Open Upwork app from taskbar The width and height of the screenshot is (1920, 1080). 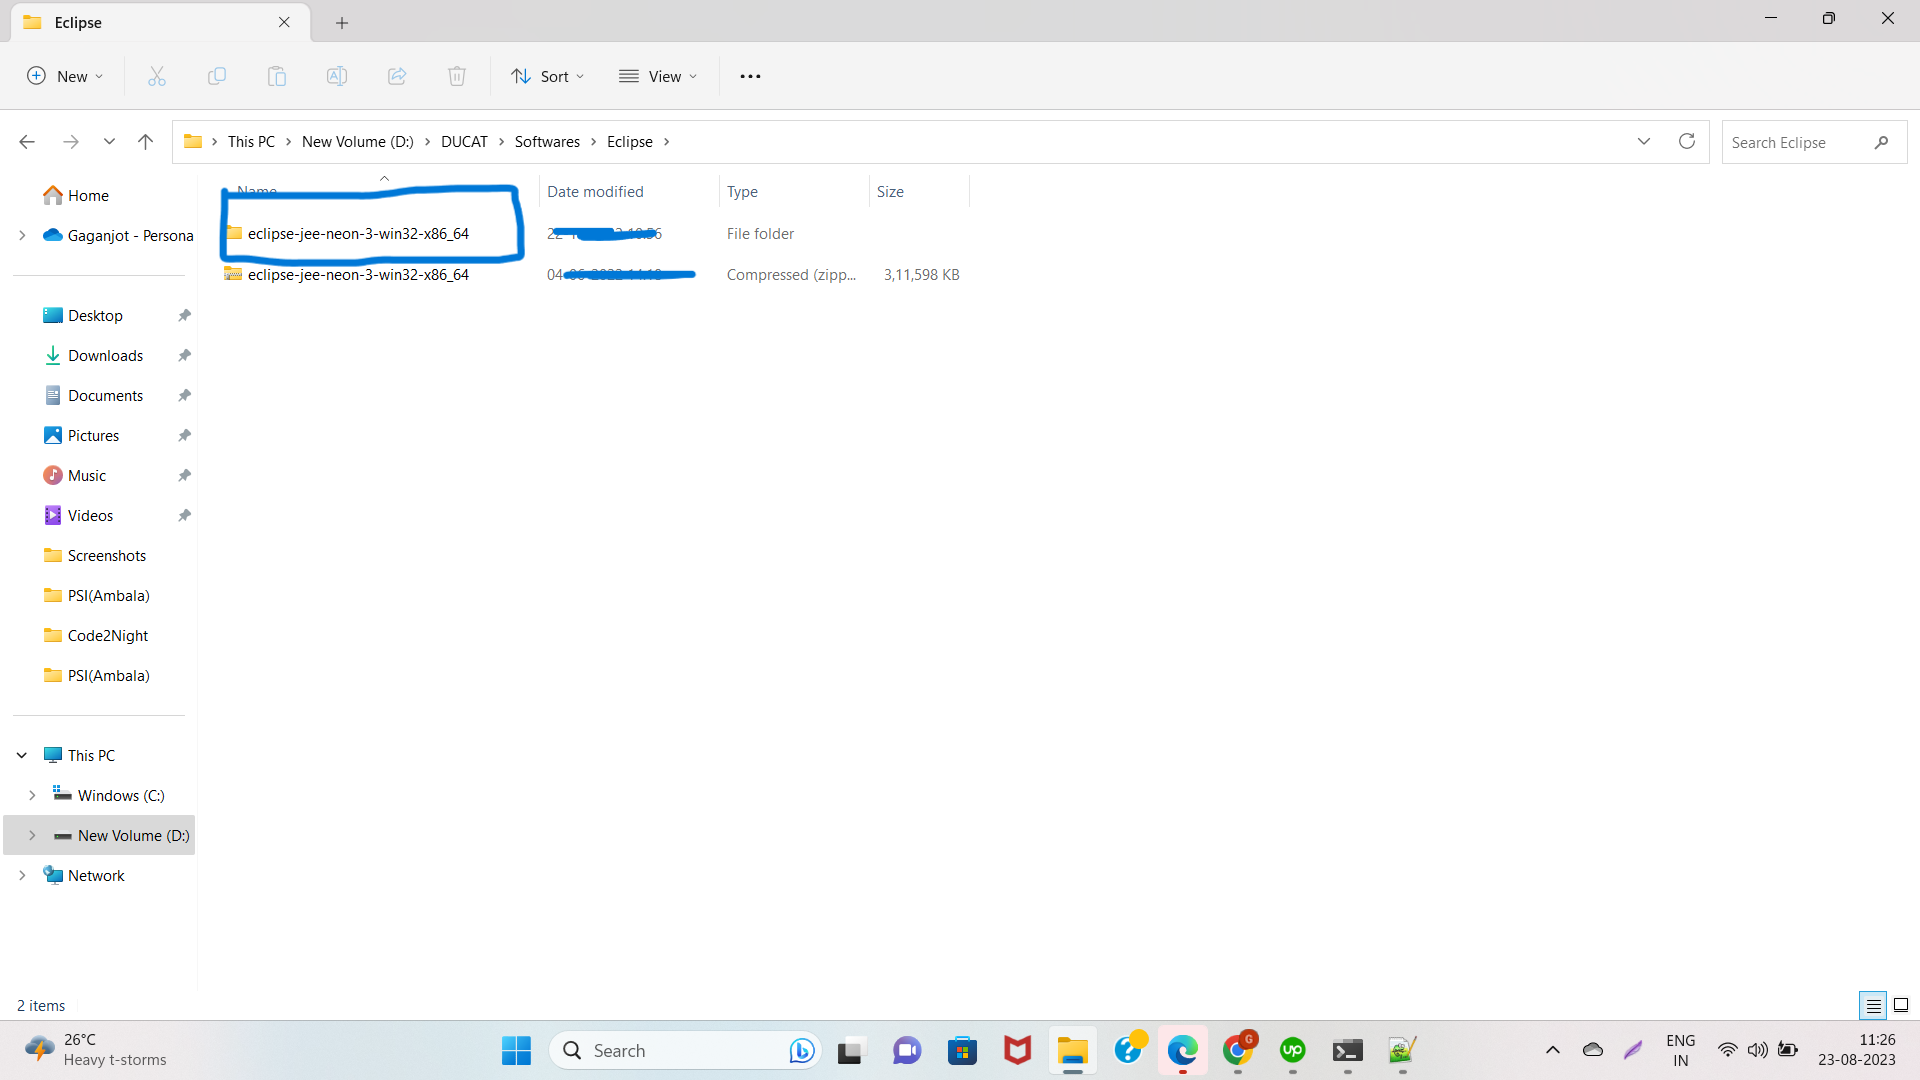pos(1293,1051)
